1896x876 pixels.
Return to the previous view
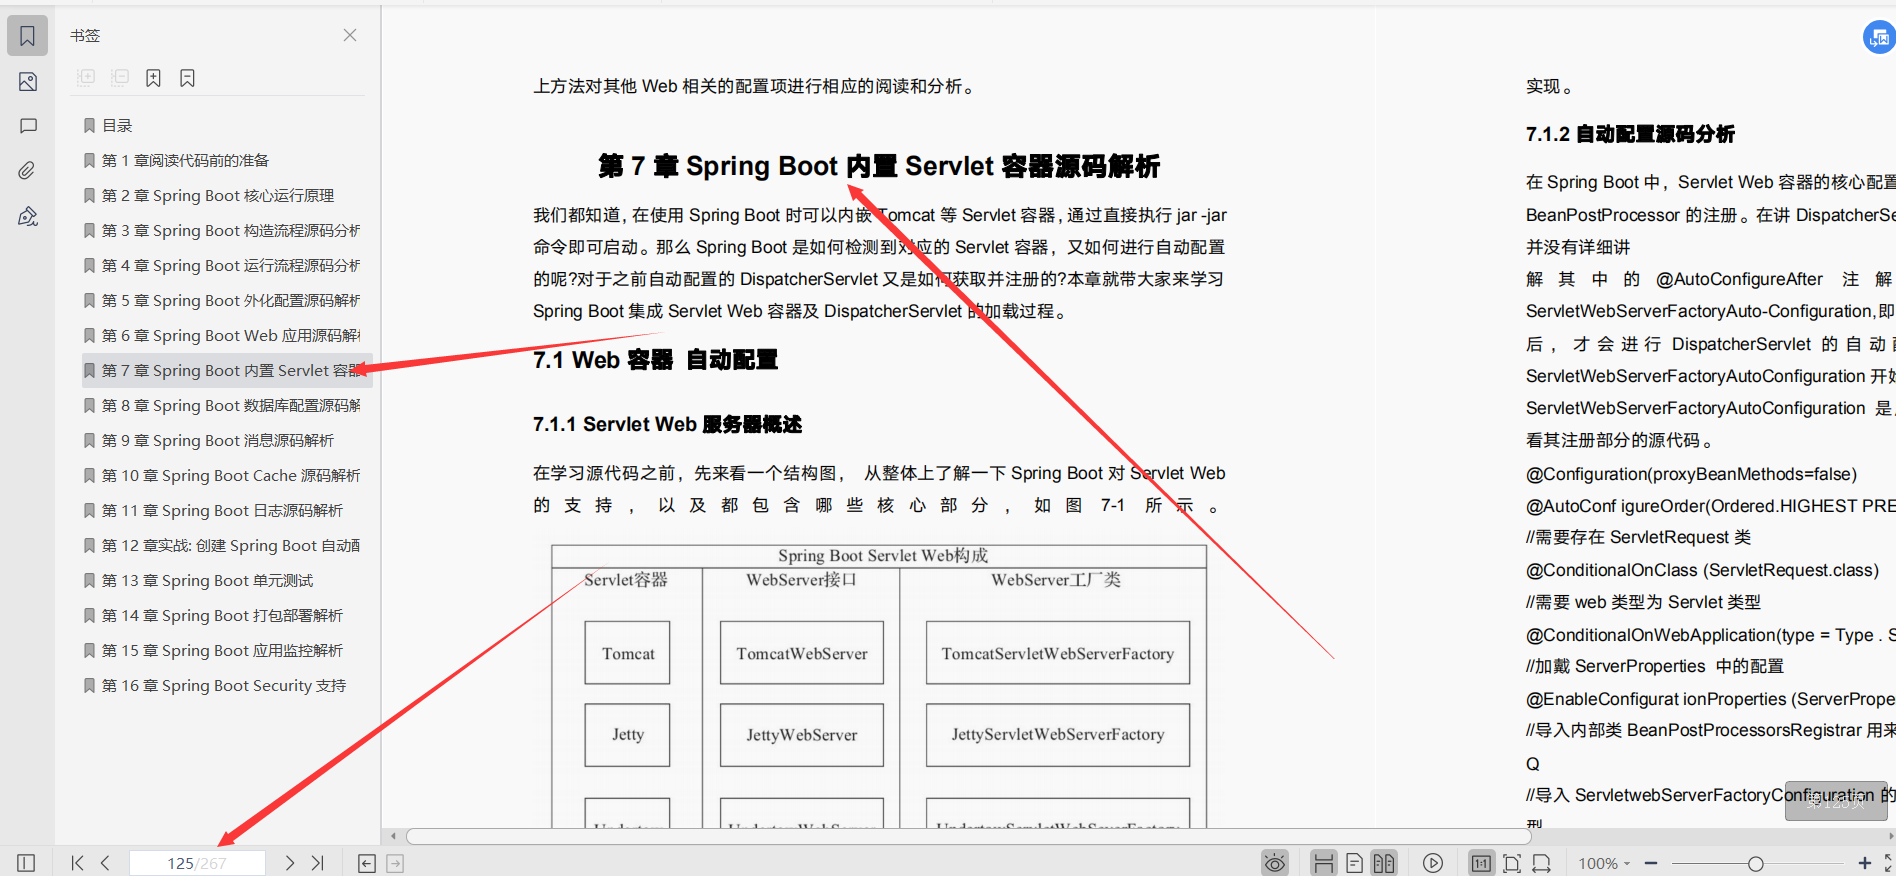367,863
